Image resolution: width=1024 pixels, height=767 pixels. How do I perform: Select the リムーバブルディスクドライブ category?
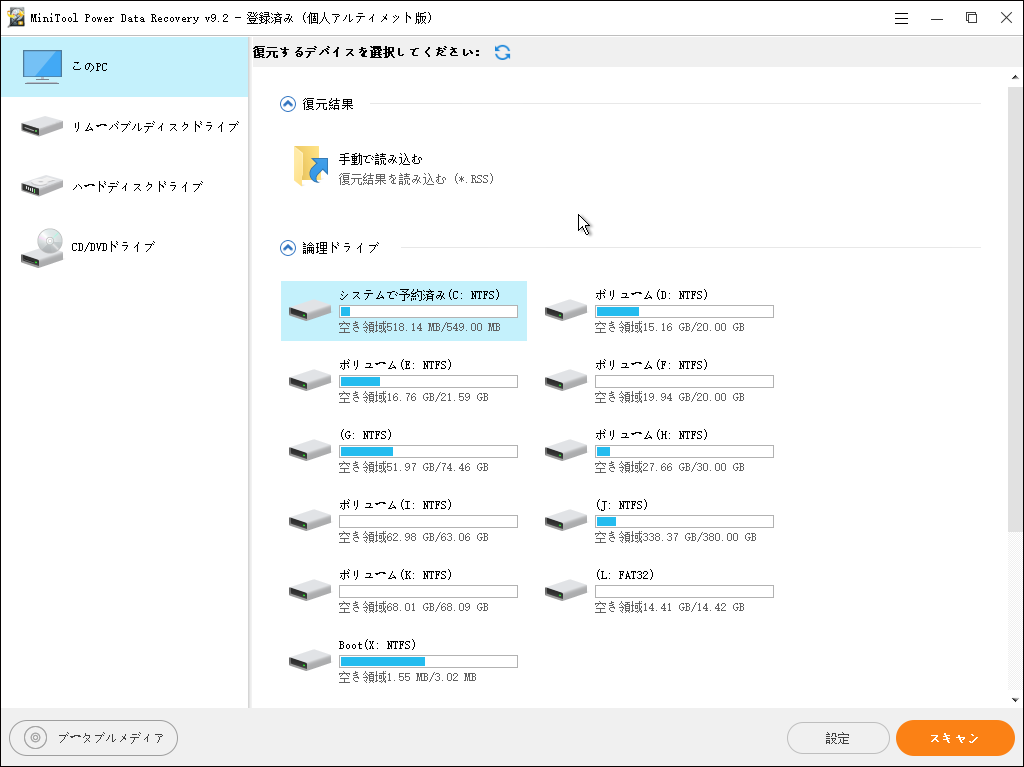[124, 128]
